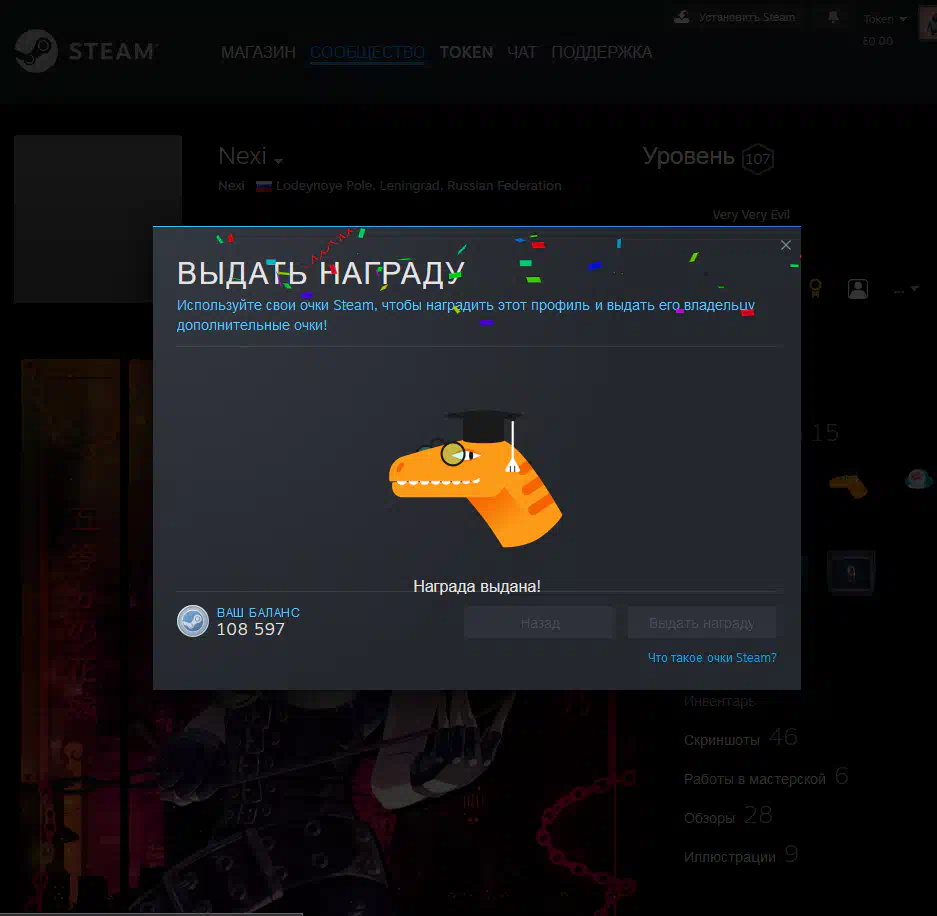The image size is (937, 916).
Task: Click the ВАШ БАЛАНС label
Action: [x=258, y=612]
